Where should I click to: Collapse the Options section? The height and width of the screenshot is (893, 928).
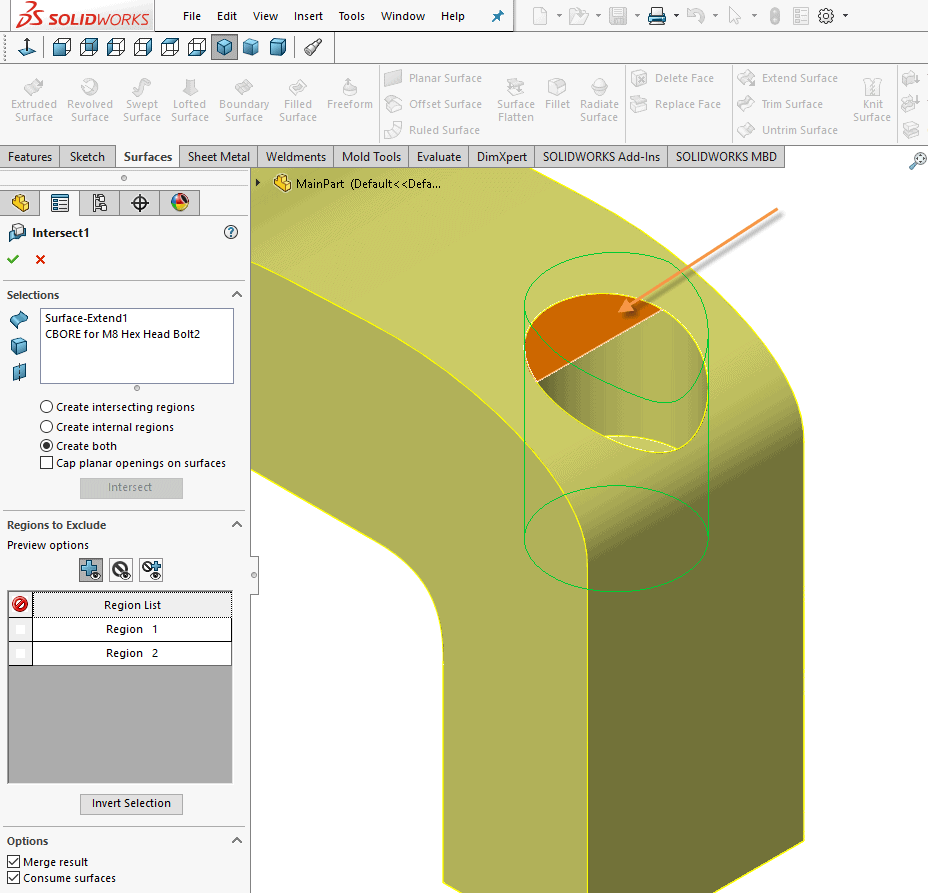click(237, 841)
